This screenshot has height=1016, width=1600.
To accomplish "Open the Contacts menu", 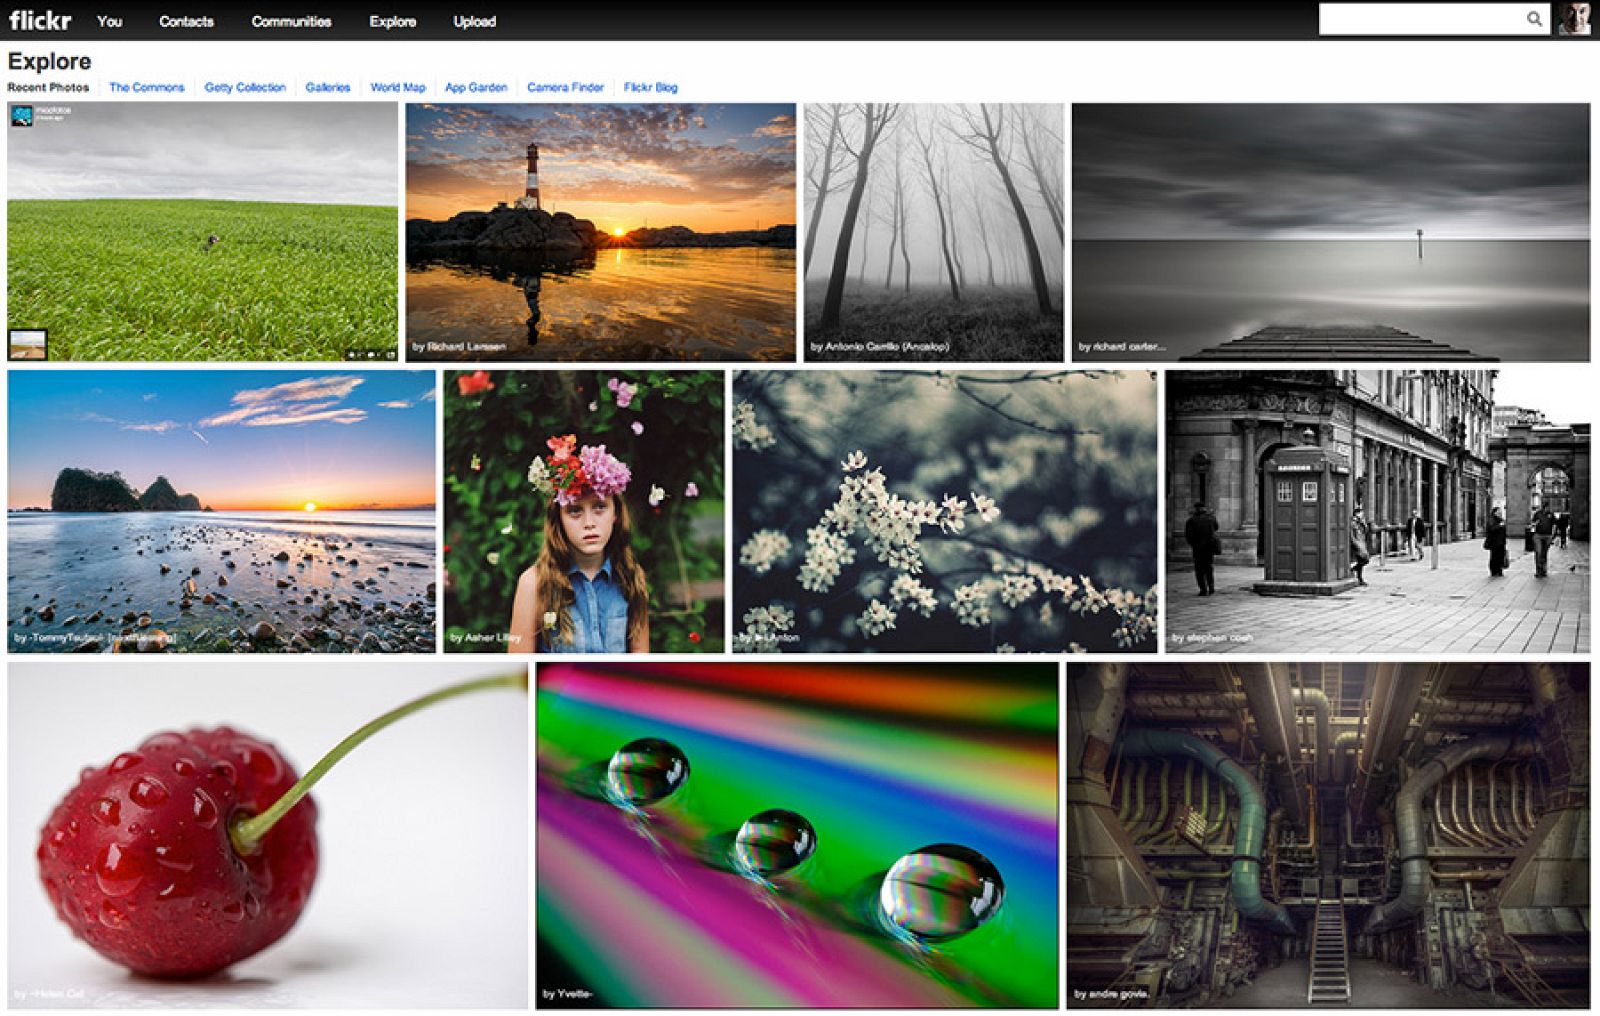I will pos(185,20).
